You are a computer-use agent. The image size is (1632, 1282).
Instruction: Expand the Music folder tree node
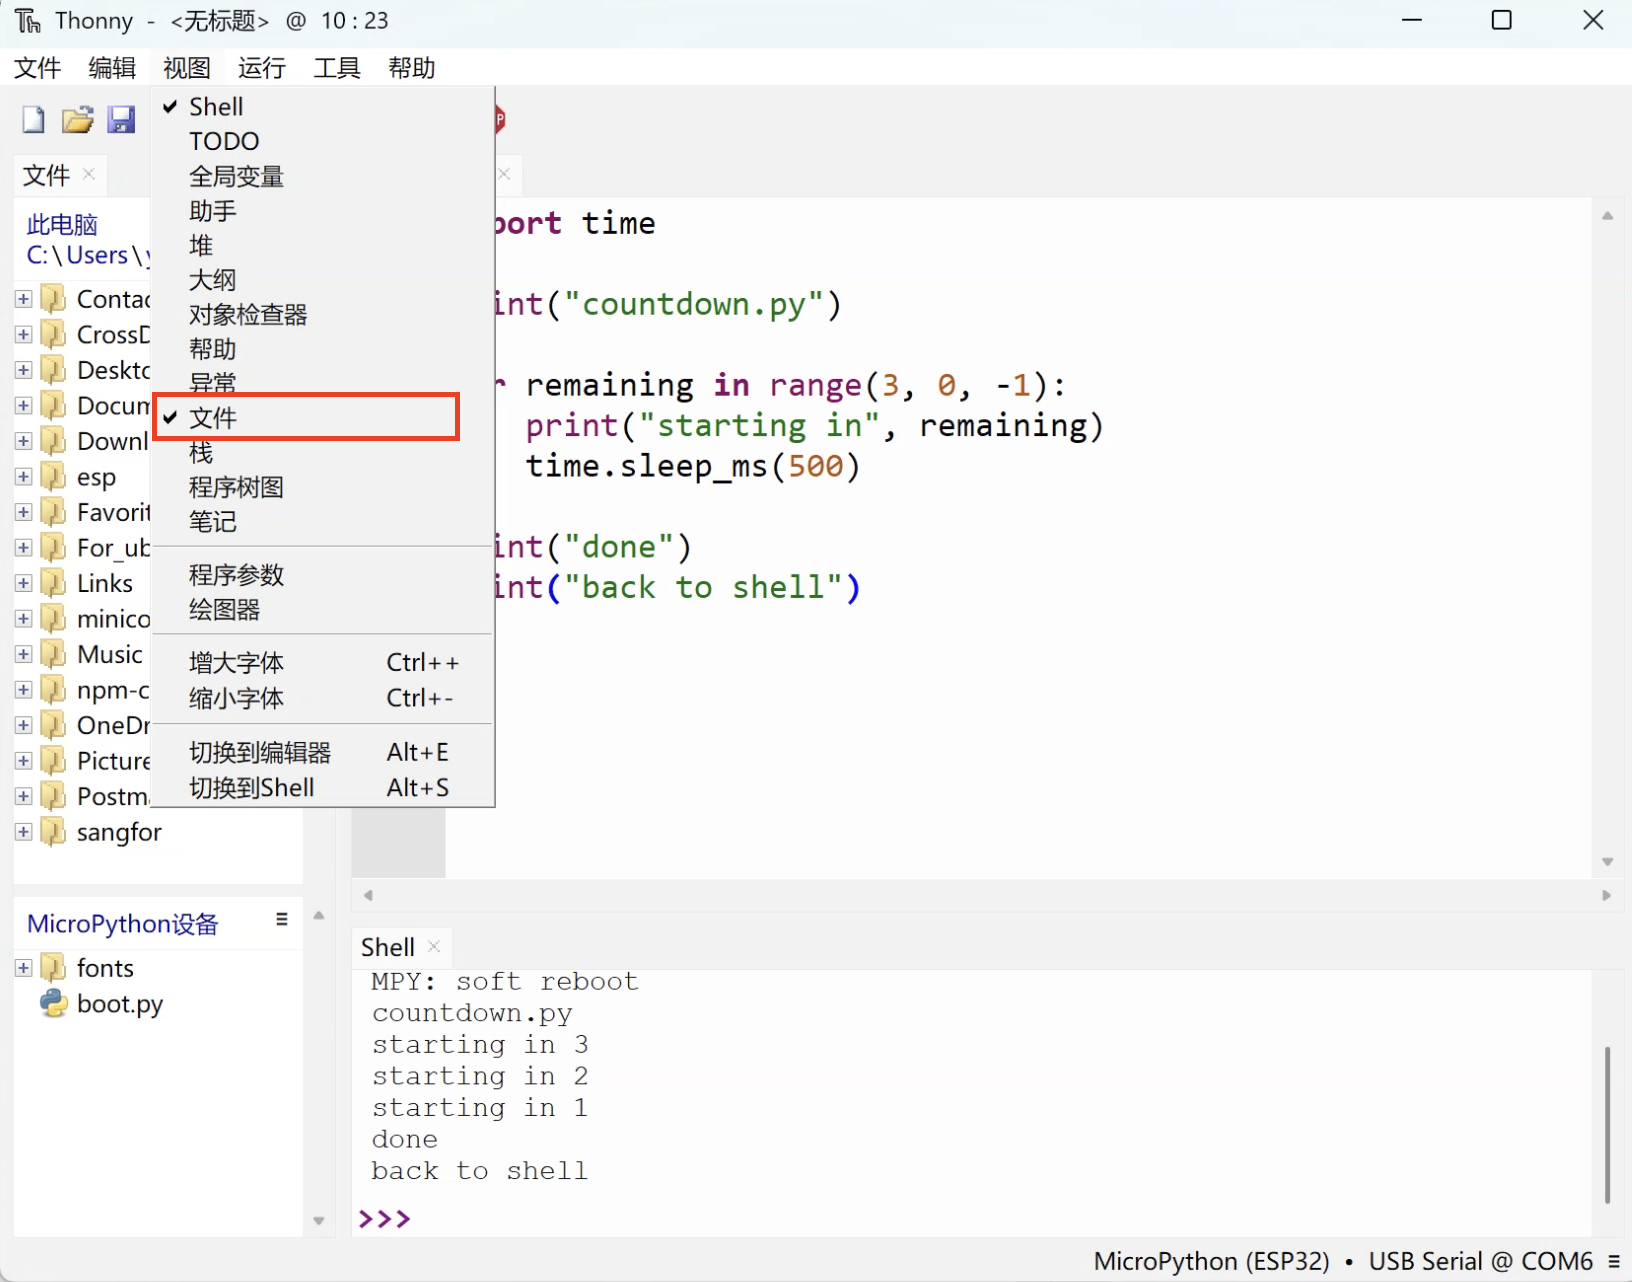point(24,654)
